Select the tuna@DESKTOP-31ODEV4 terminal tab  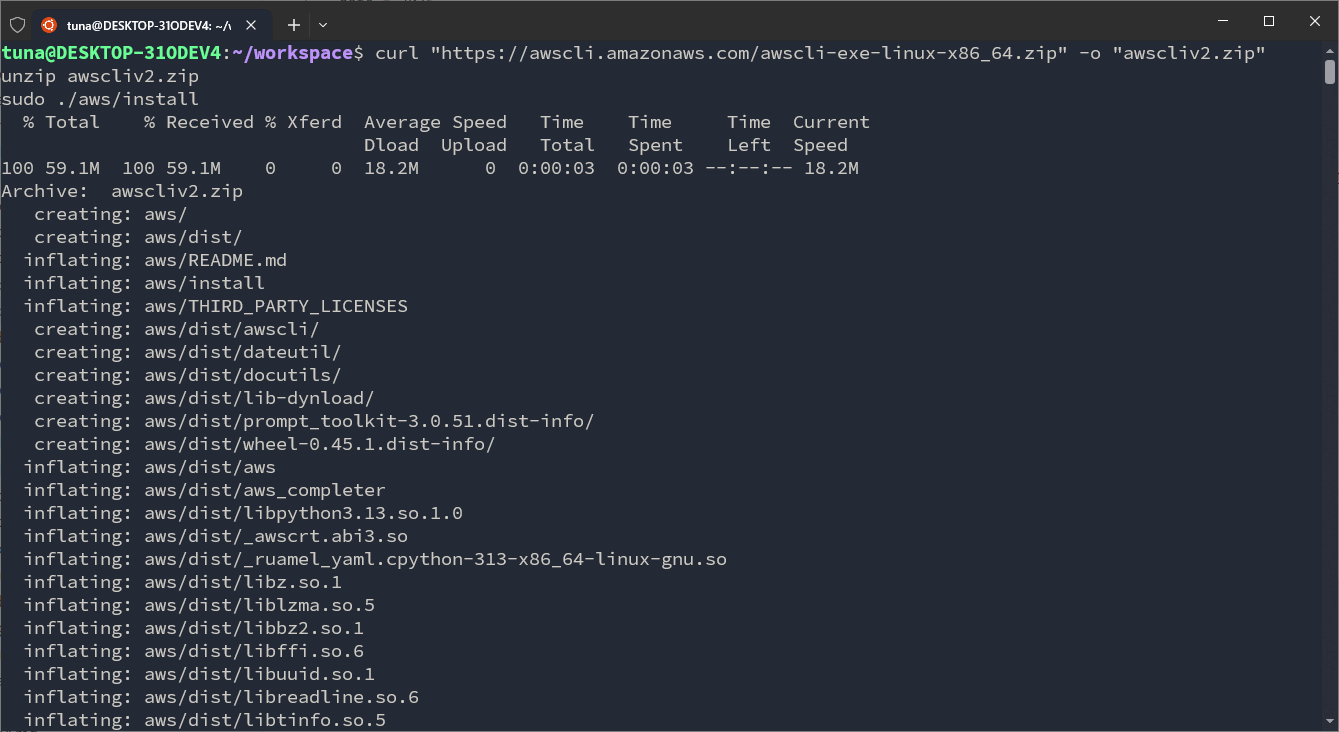click(148, 24)
